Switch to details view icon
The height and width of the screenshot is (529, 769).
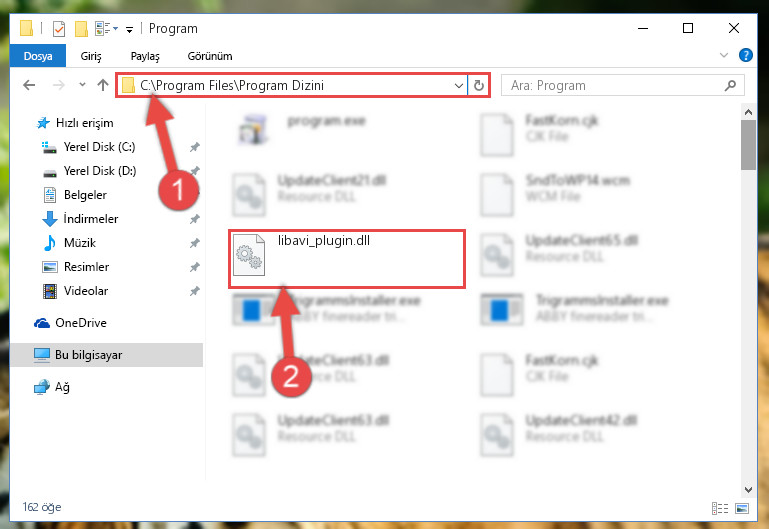tap(719, 508)
